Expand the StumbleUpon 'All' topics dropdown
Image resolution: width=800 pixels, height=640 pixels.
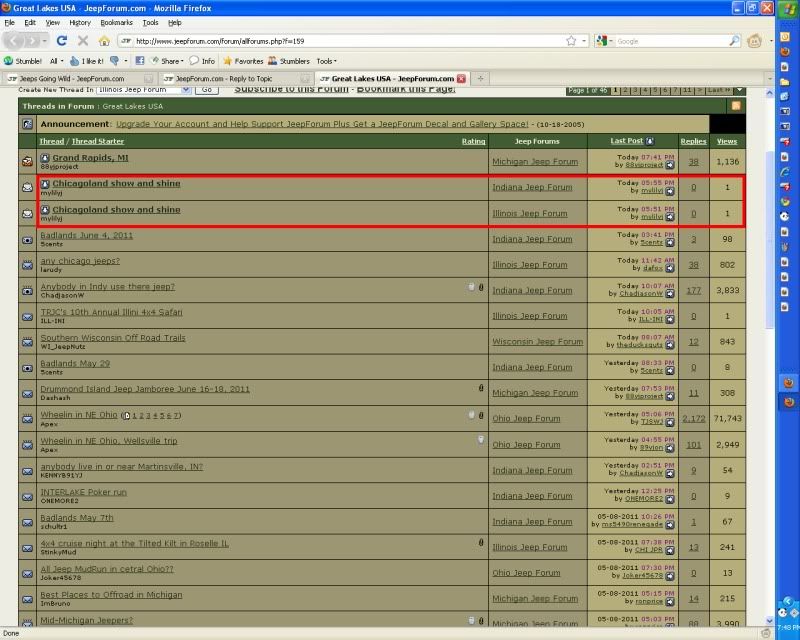56,61
